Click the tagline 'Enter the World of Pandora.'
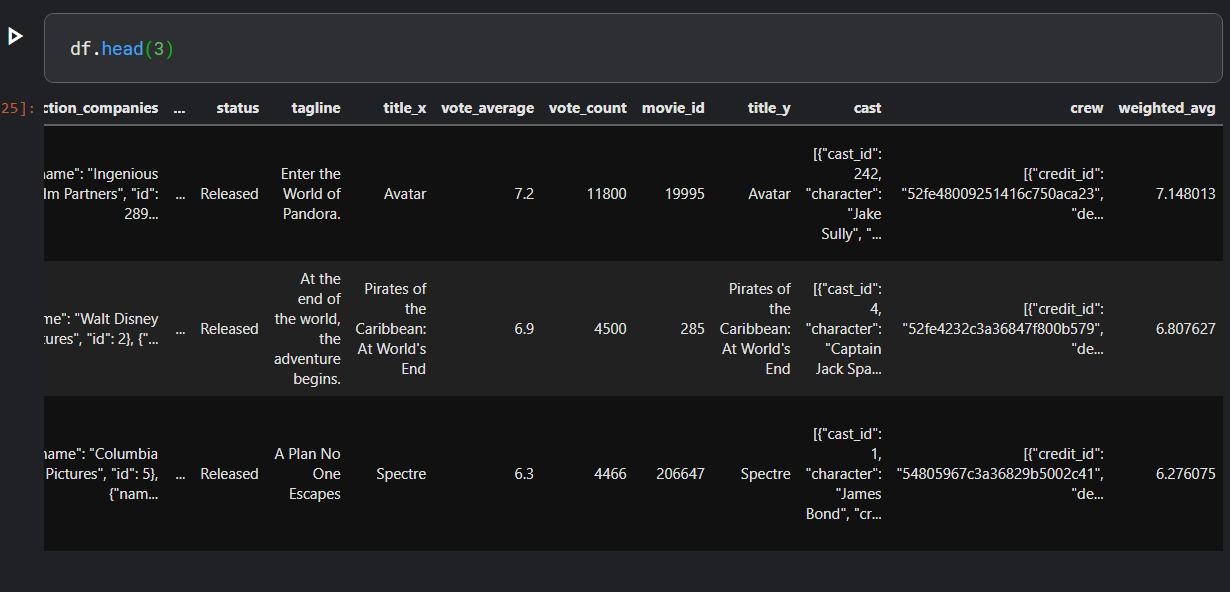The image size is (1230, 592). pos(311,194)
